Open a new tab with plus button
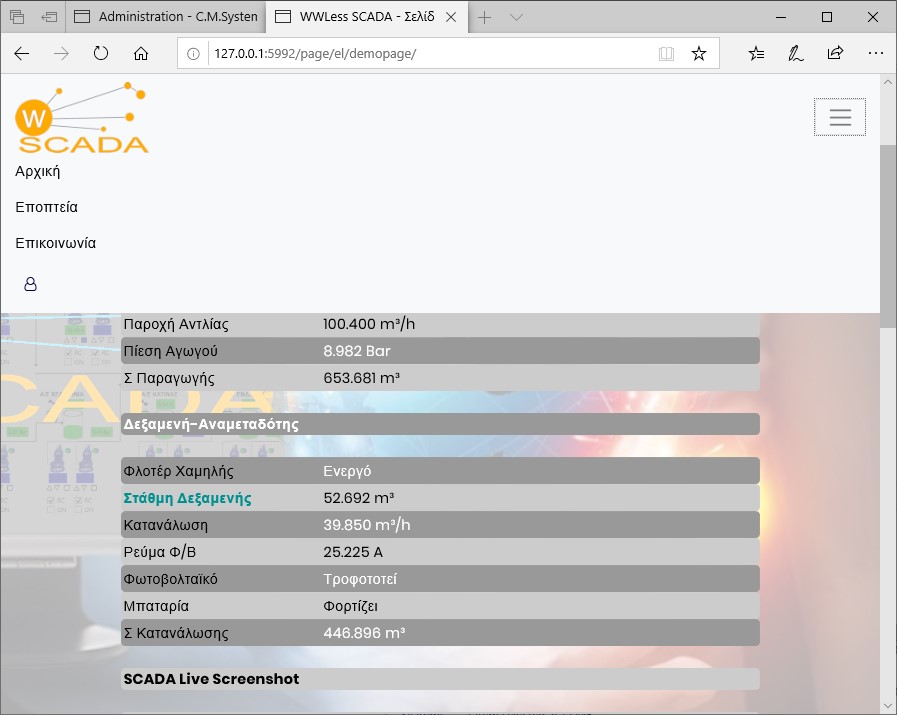This screenshot has height=715, width=897. pyautogui.click(x=485, y=17)
